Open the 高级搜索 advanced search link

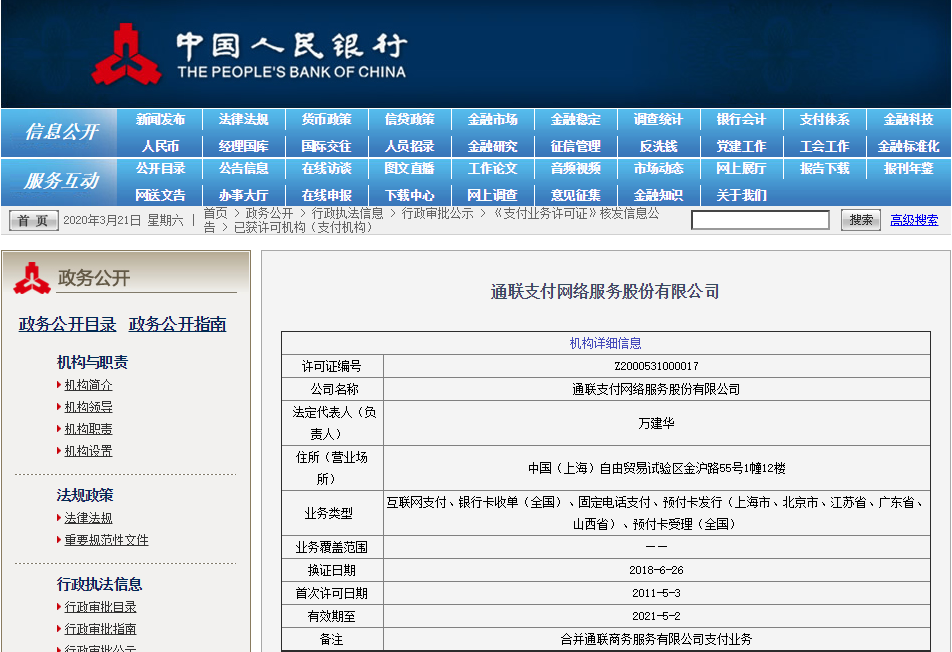(914, 220)
